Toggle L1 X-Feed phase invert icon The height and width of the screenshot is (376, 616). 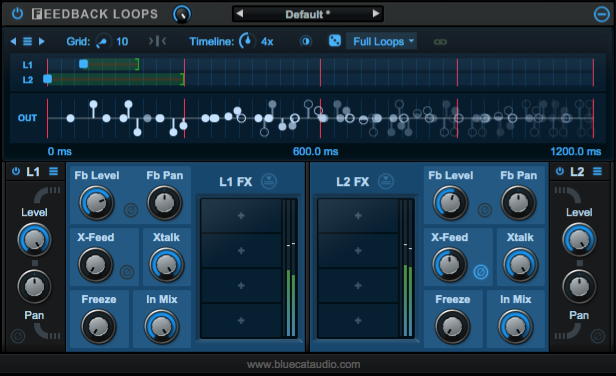[127, 272]
